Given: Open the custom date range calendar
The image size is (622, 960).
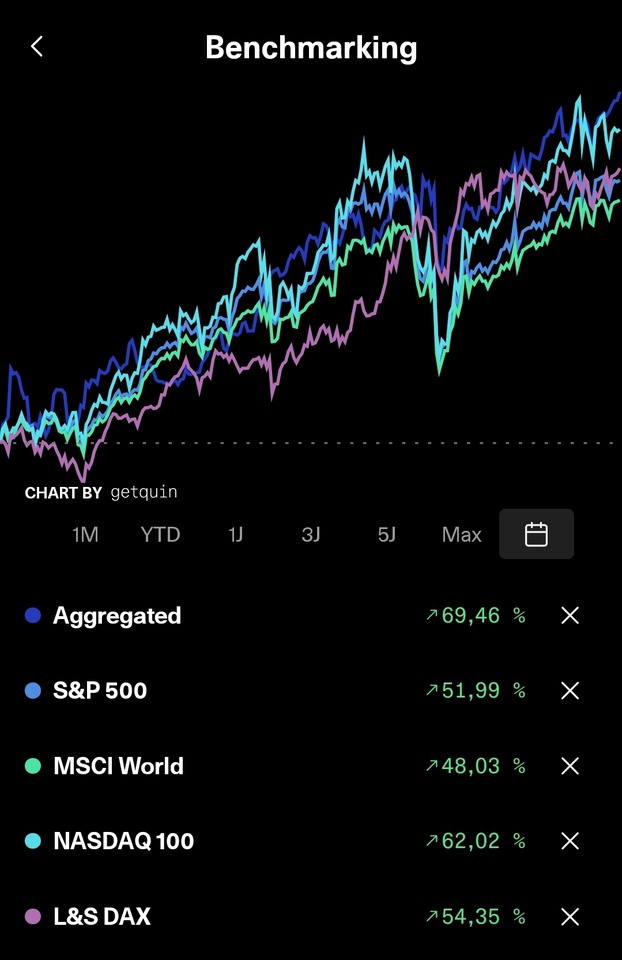Looking at the screenshot, I should [536, 534].
